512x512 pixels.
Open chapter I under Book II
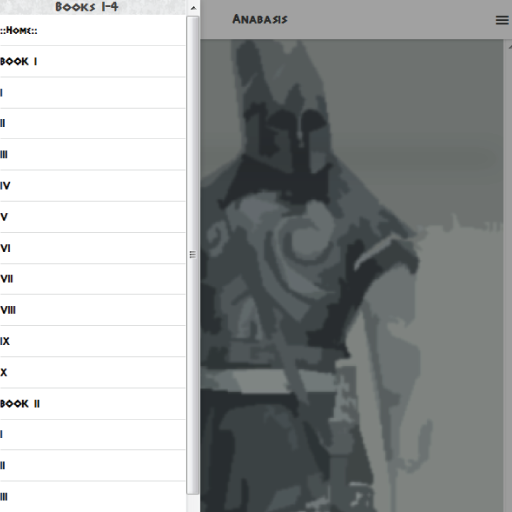pyautogui.click(x=92, y=435)
